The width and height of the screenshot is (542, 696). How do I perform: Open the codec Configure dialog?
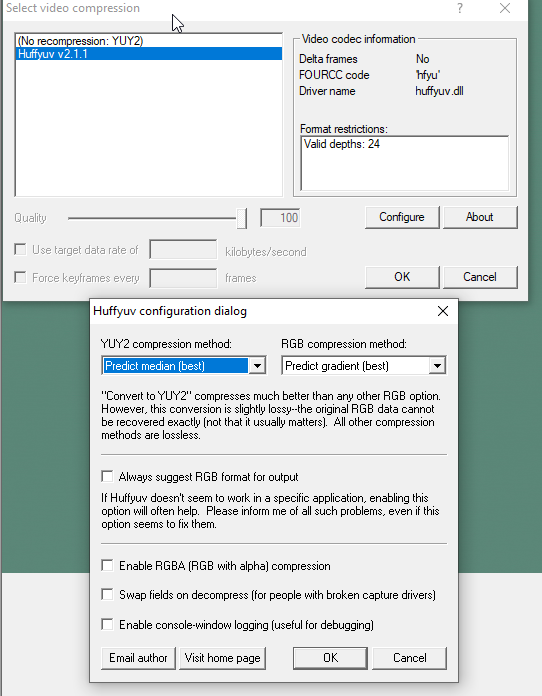pos(402,217)
